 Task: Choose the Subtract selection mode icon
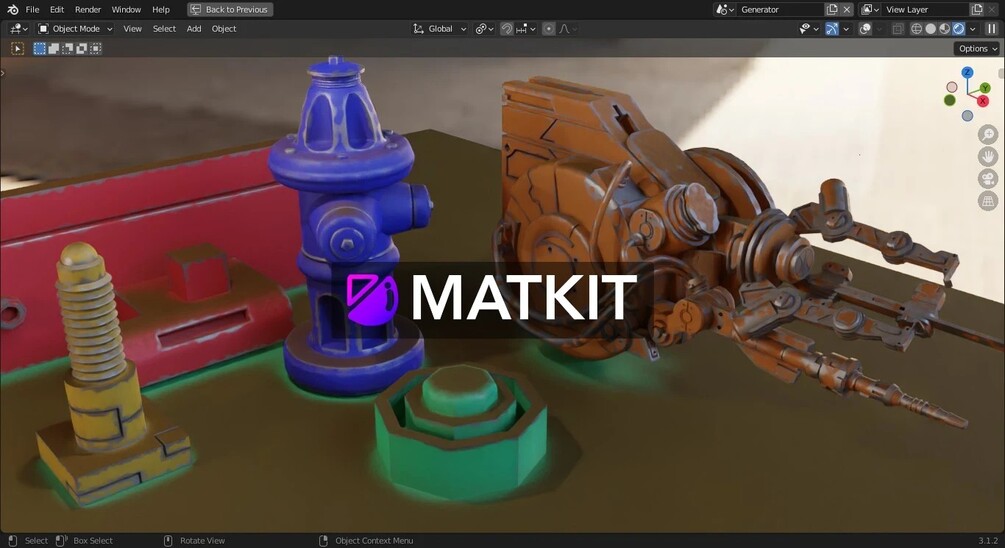67,49
